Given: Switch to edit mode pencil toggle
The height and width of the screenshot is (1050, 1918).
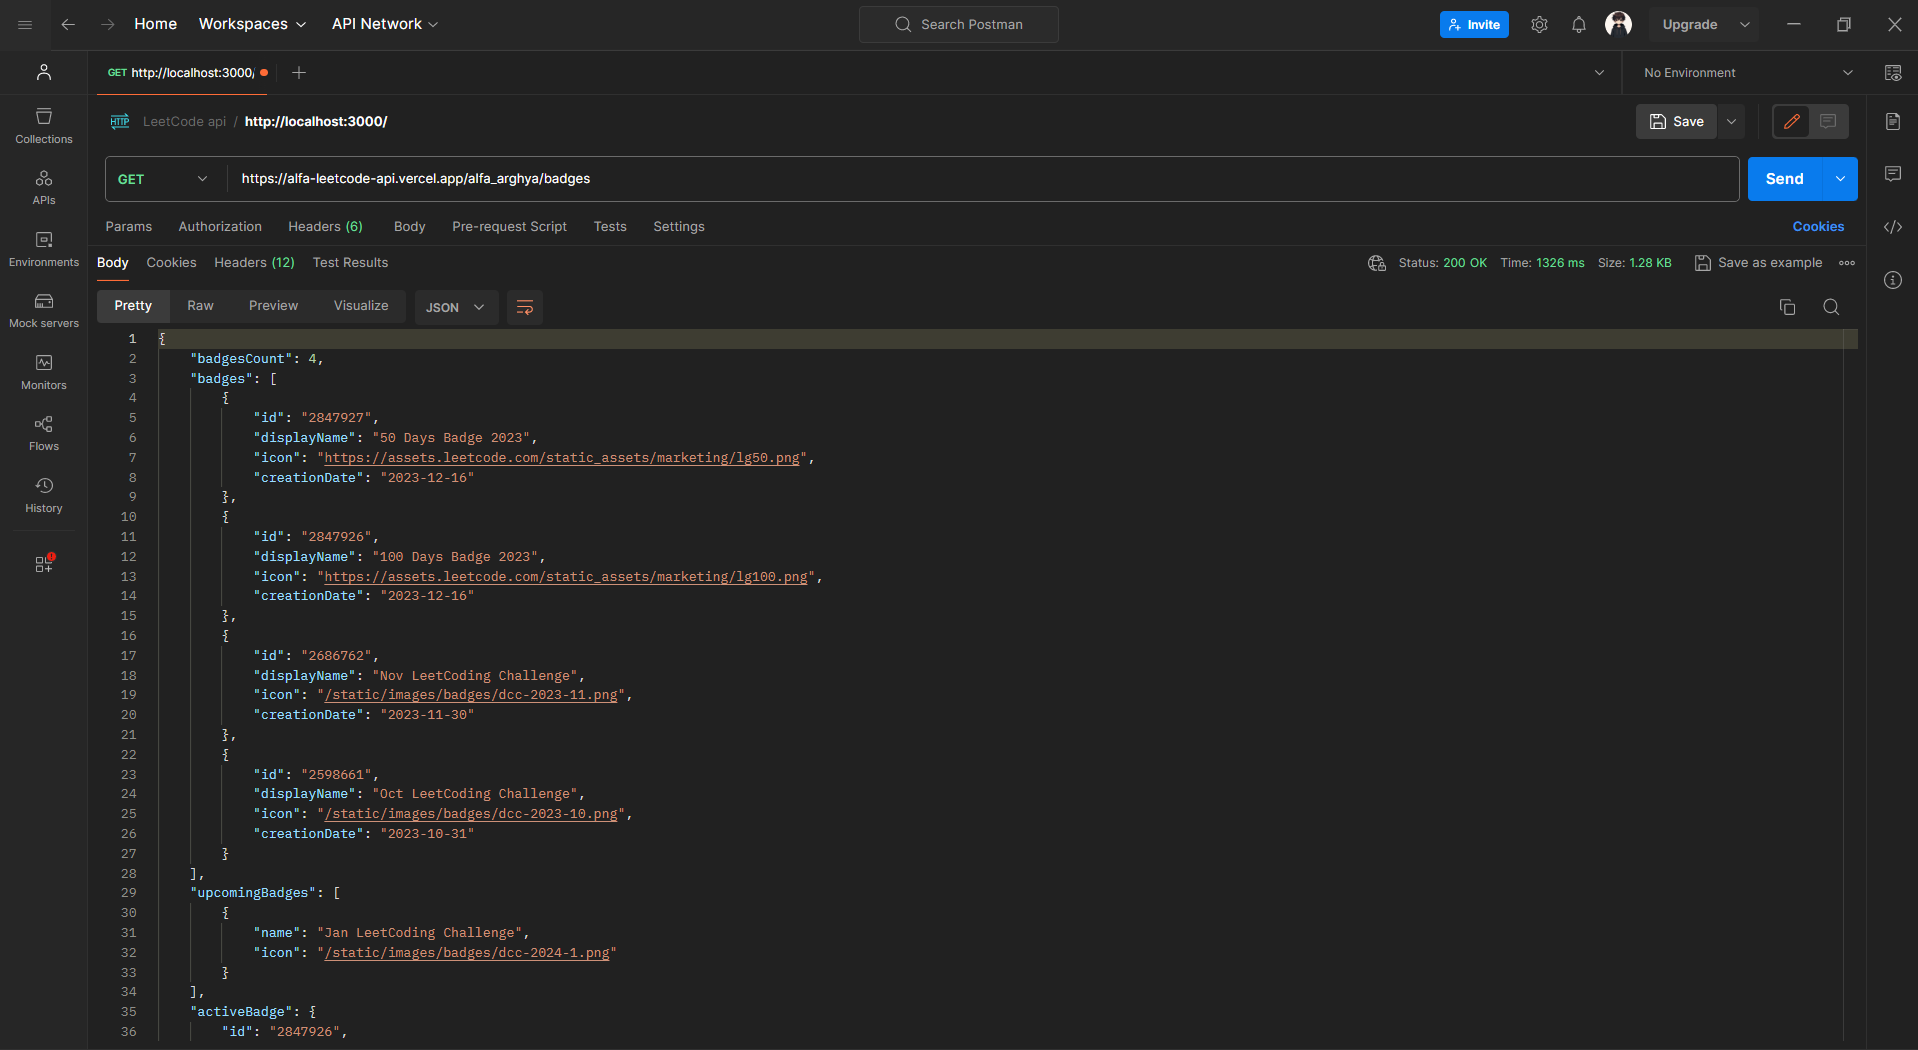Looking at the screenshot, I should point(1791,121).
